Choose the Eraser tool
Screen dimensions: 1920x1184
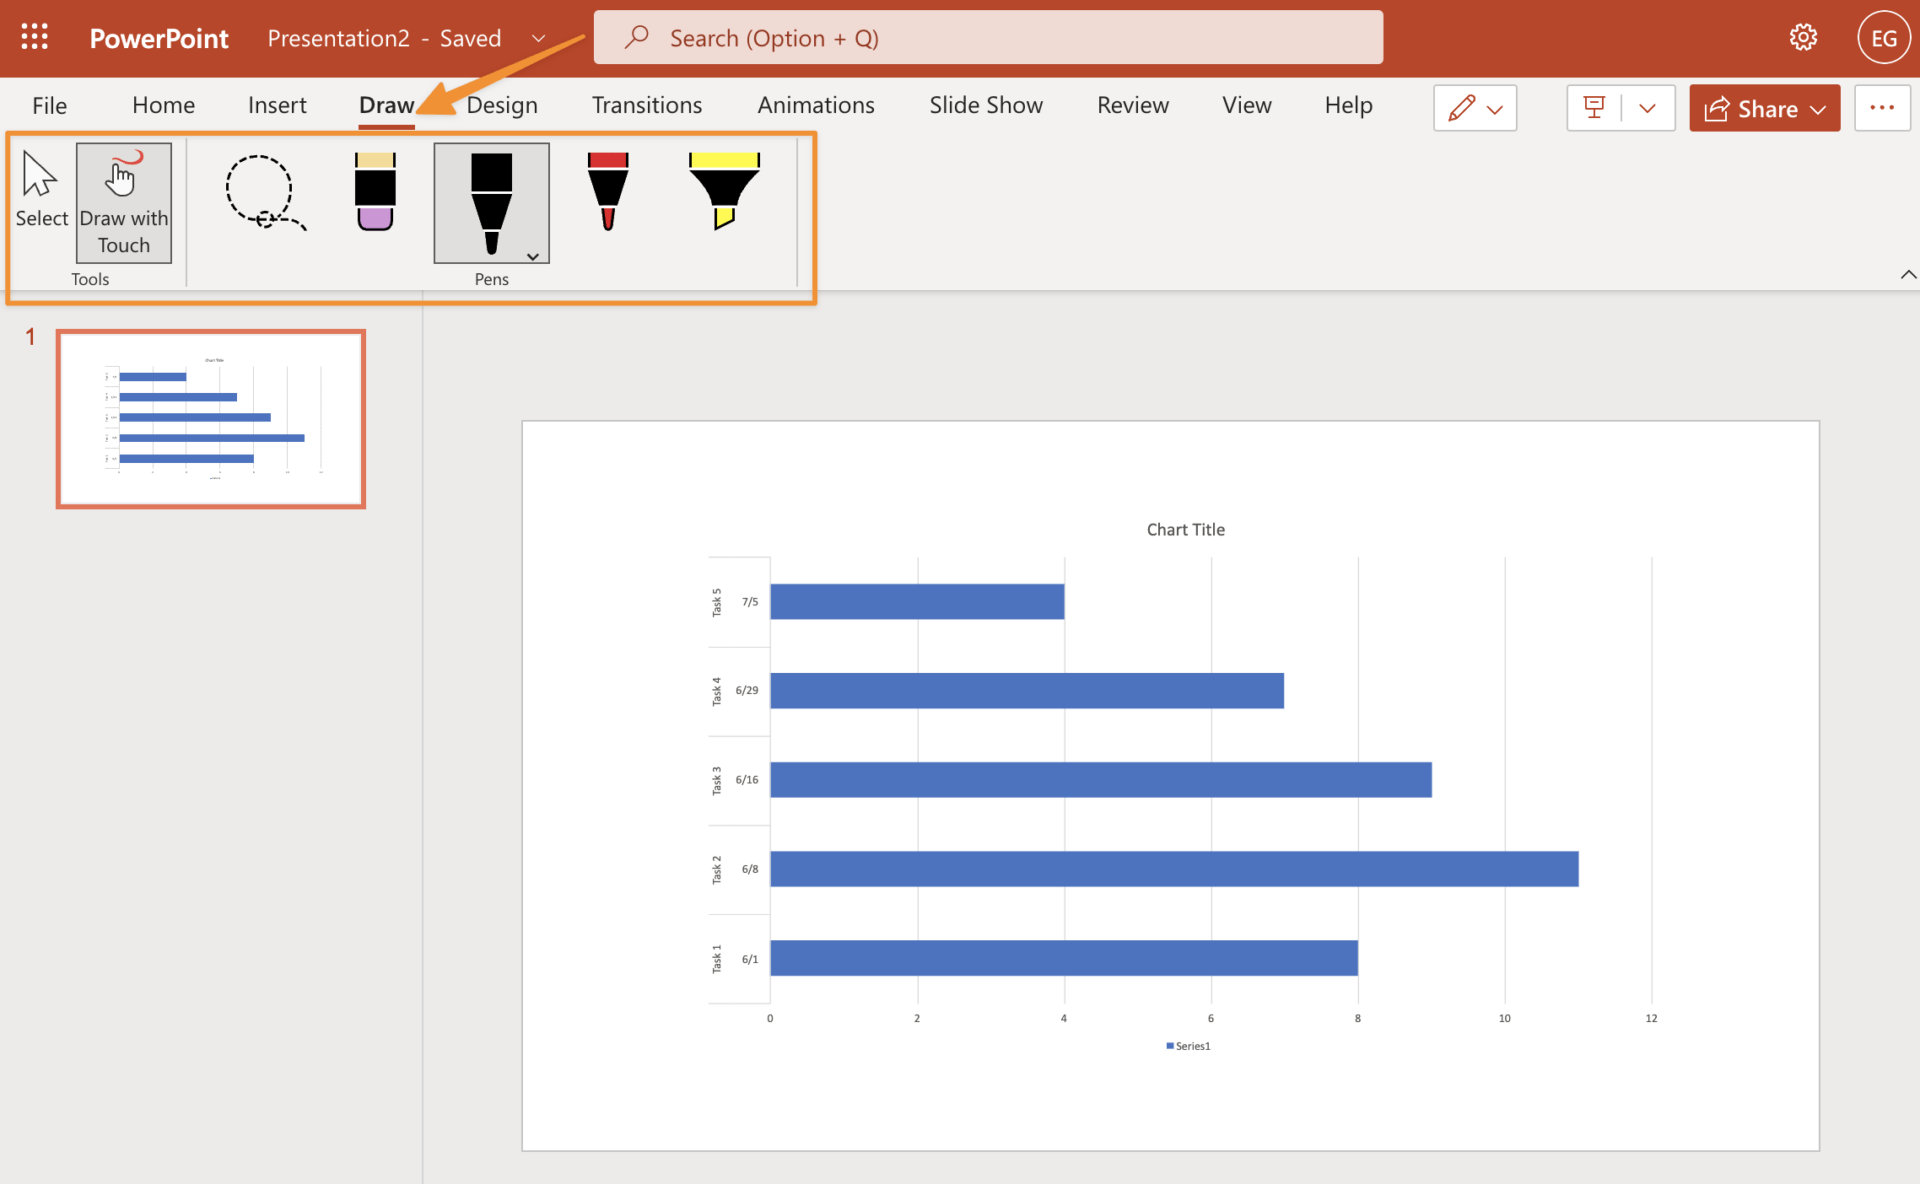click(x=375, y=192)
